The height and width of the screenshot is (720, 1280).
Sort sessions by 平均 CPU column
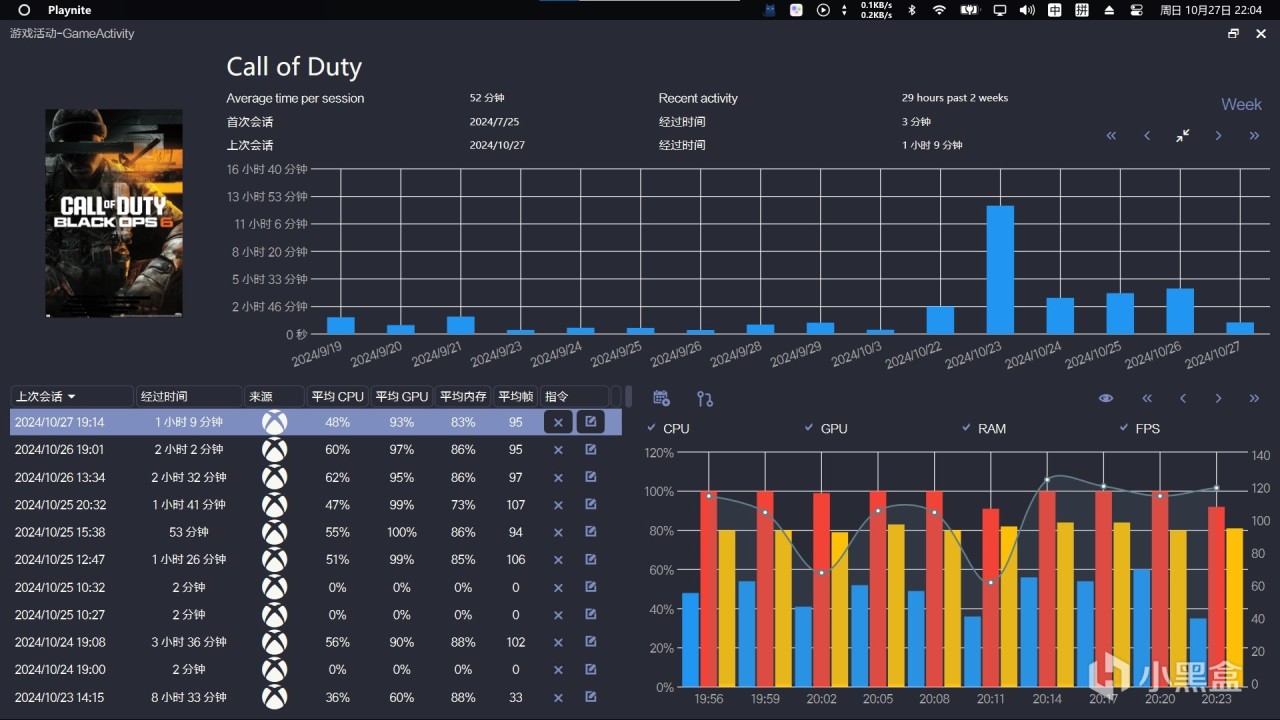tap(338, 397)
